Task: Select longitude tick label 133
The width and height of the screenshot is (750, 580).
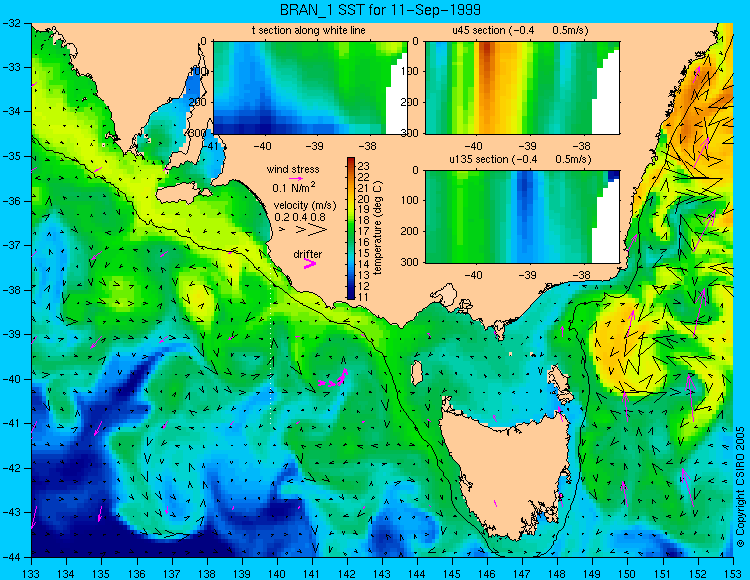Action: [x=32, y=573]
